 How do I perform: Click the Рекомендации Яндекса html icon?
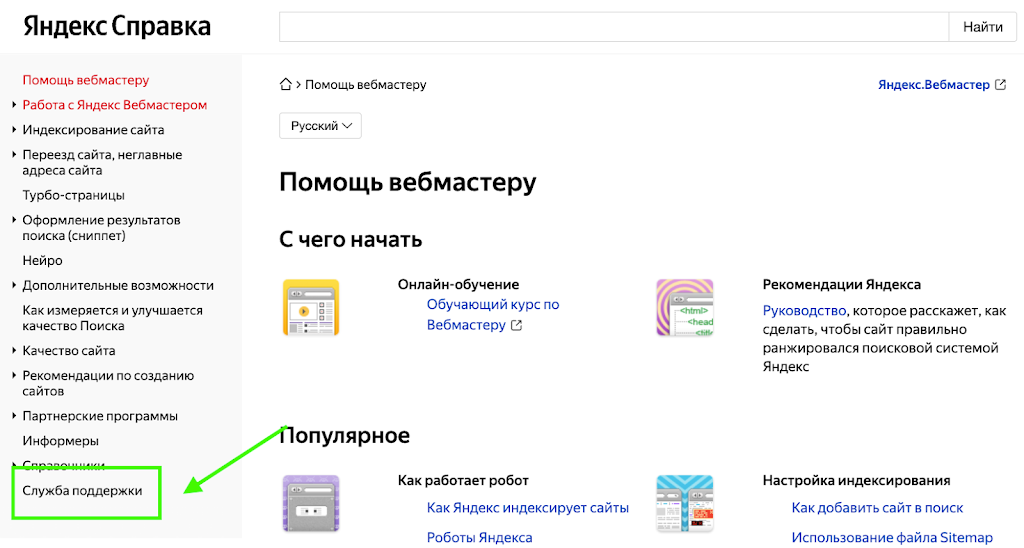pyautogui.click(x=684, y=308)
